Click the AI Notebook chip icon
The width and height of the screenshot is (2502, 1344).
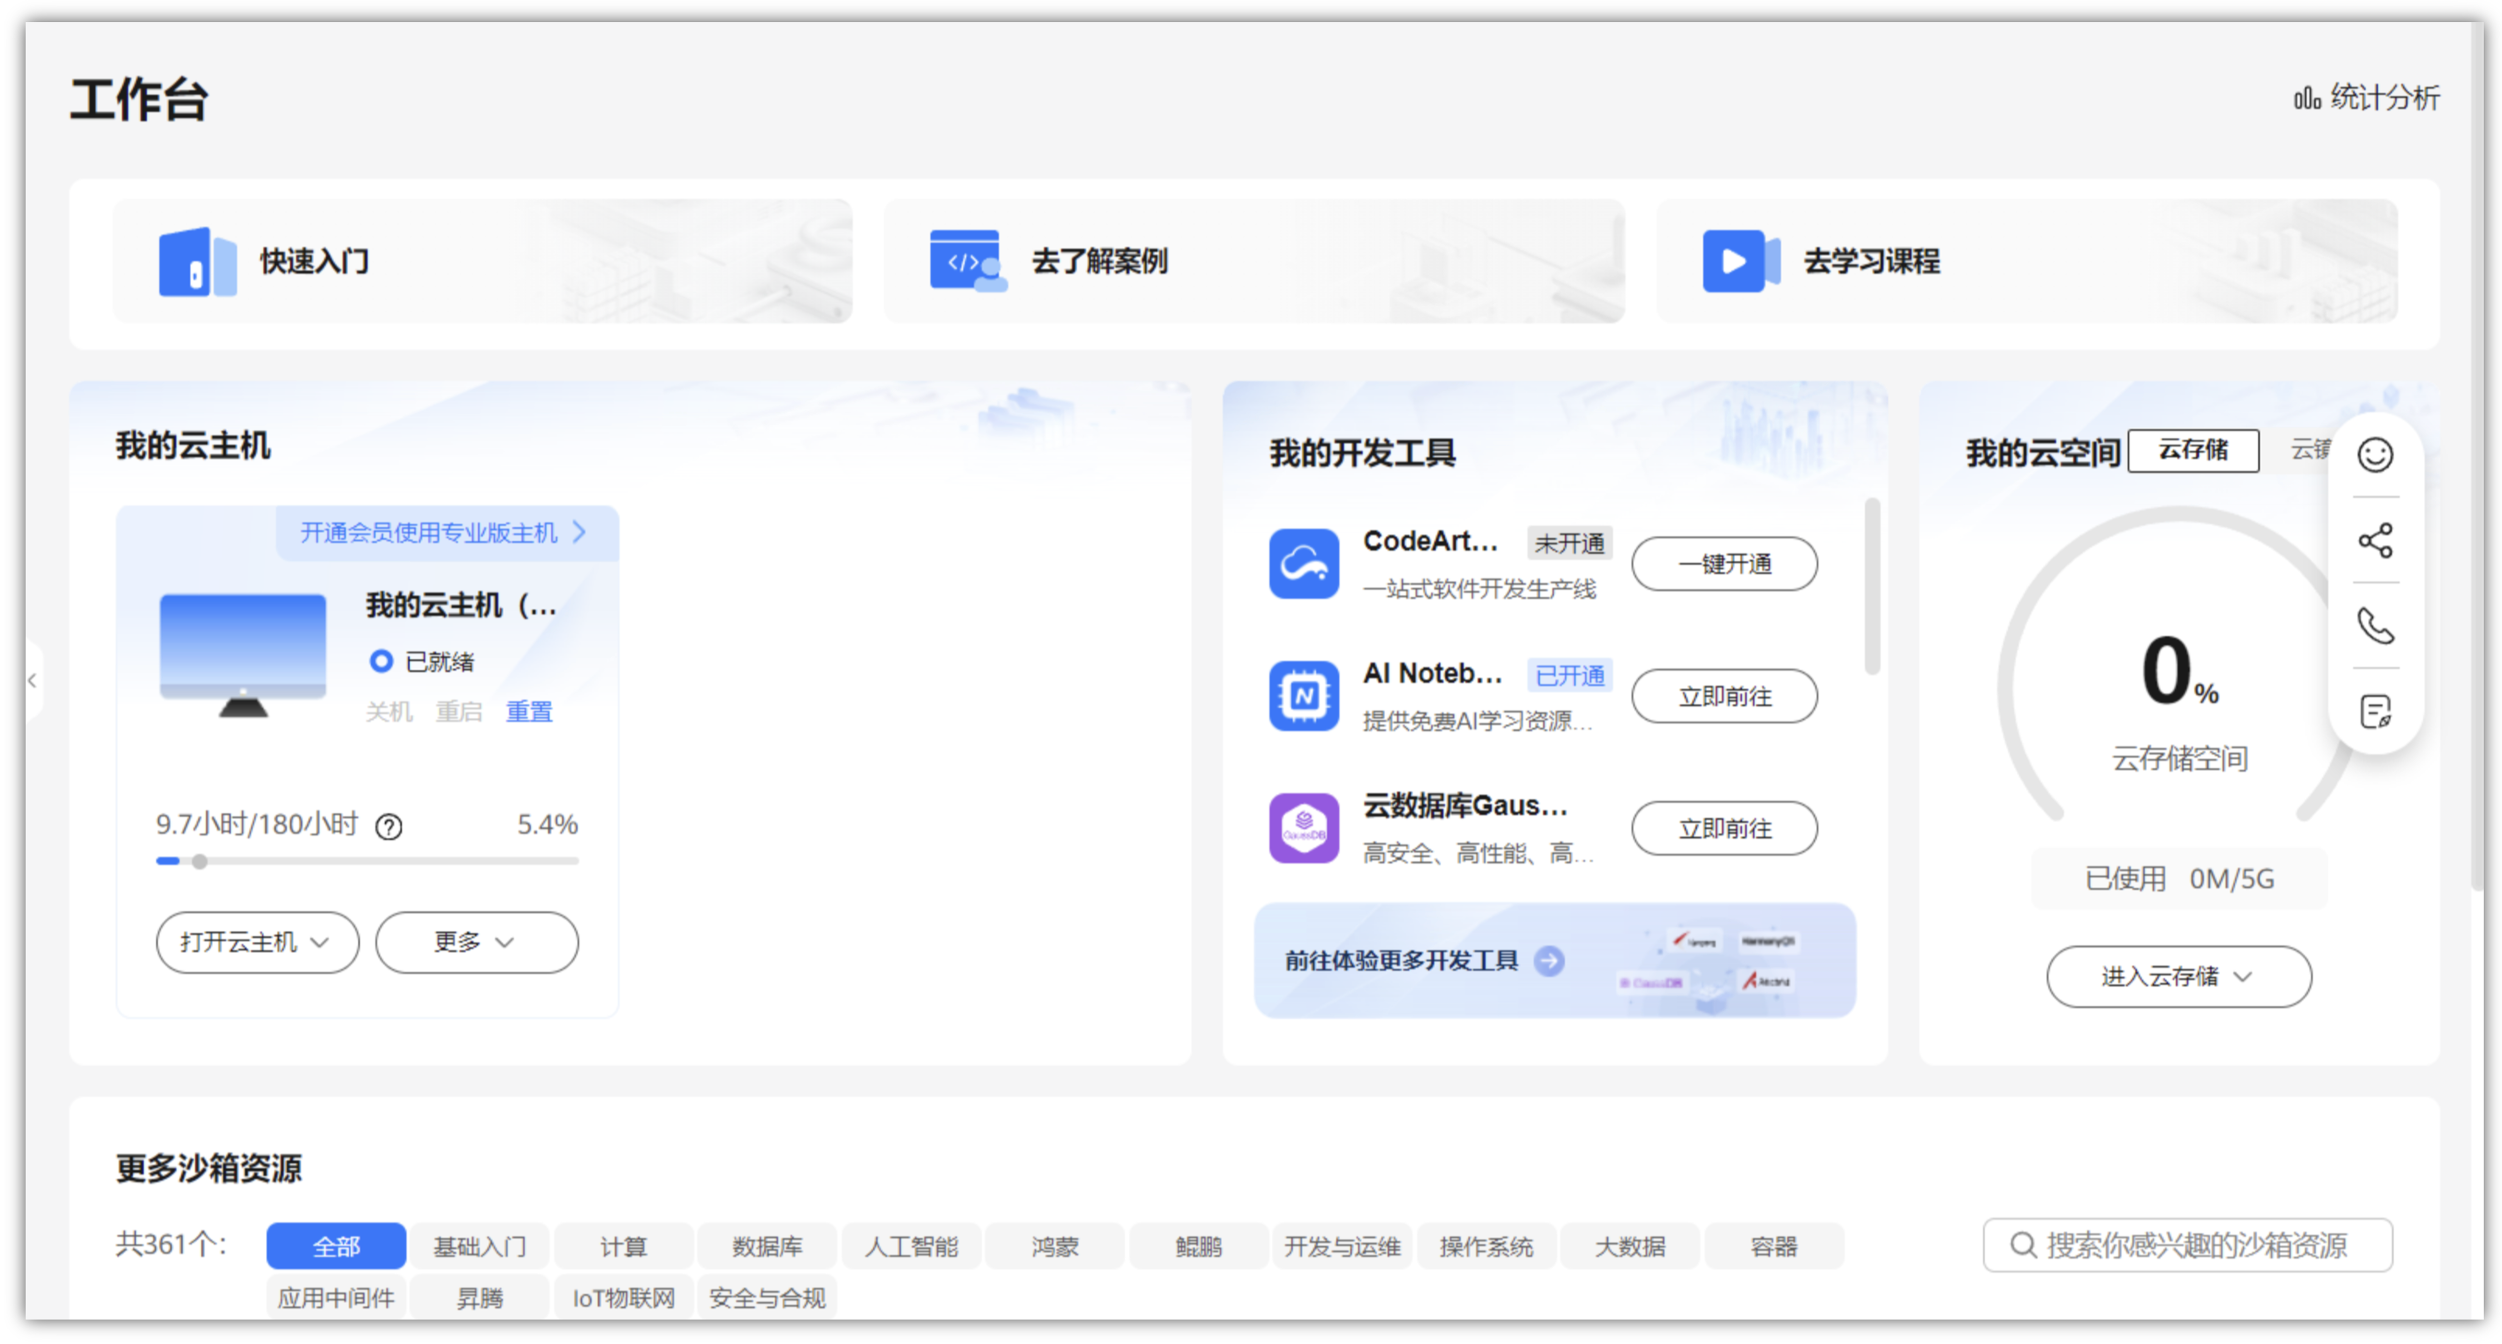(x=1303, y=696)
